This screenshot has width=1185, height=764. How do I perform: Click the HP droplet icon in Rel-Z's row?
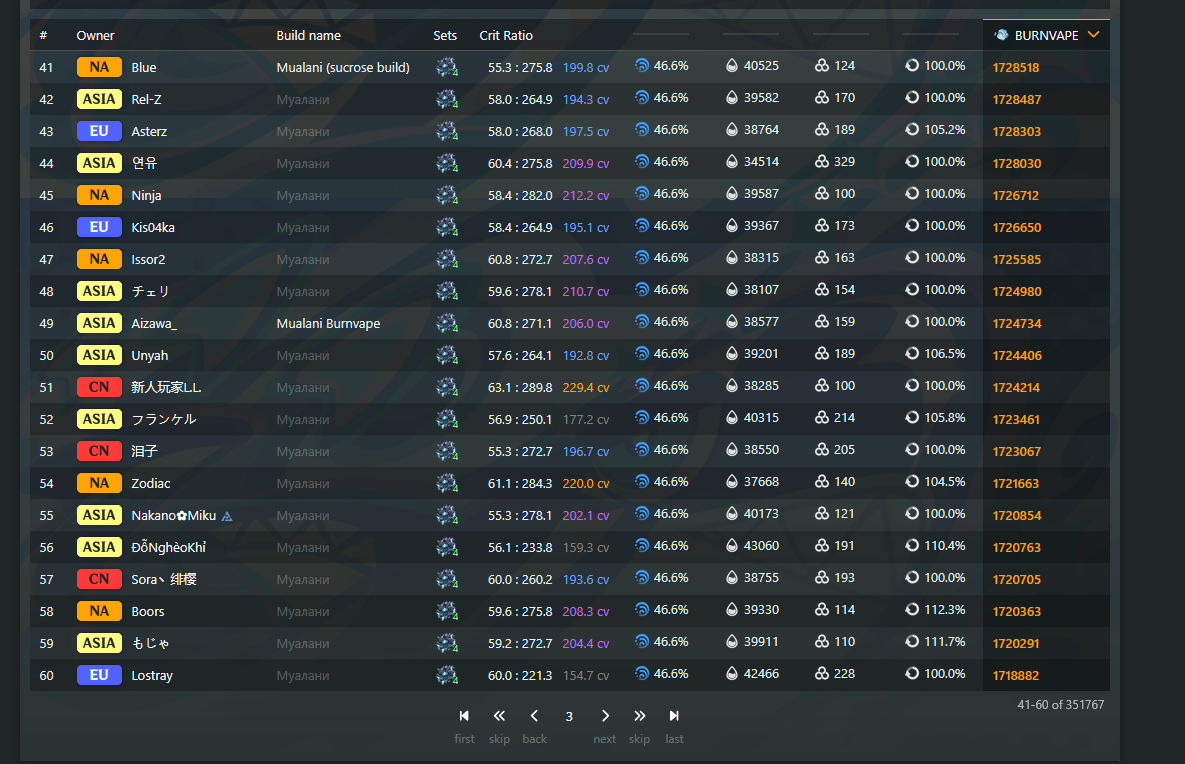click(732, 97)
